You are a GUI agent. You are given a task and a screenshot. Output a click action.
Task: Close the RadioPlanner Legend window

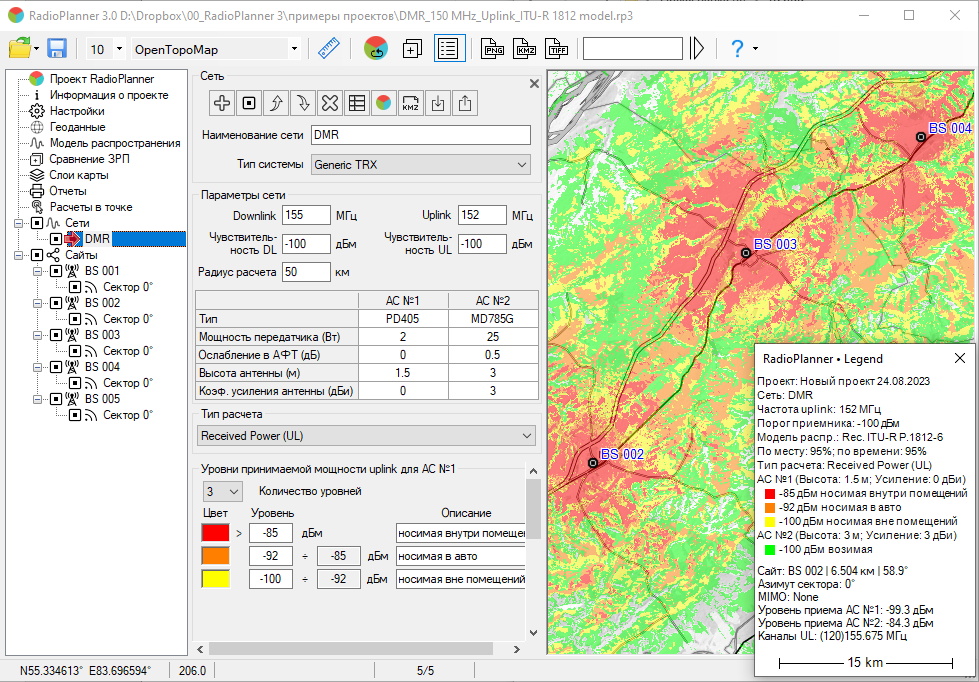[959, 358]
